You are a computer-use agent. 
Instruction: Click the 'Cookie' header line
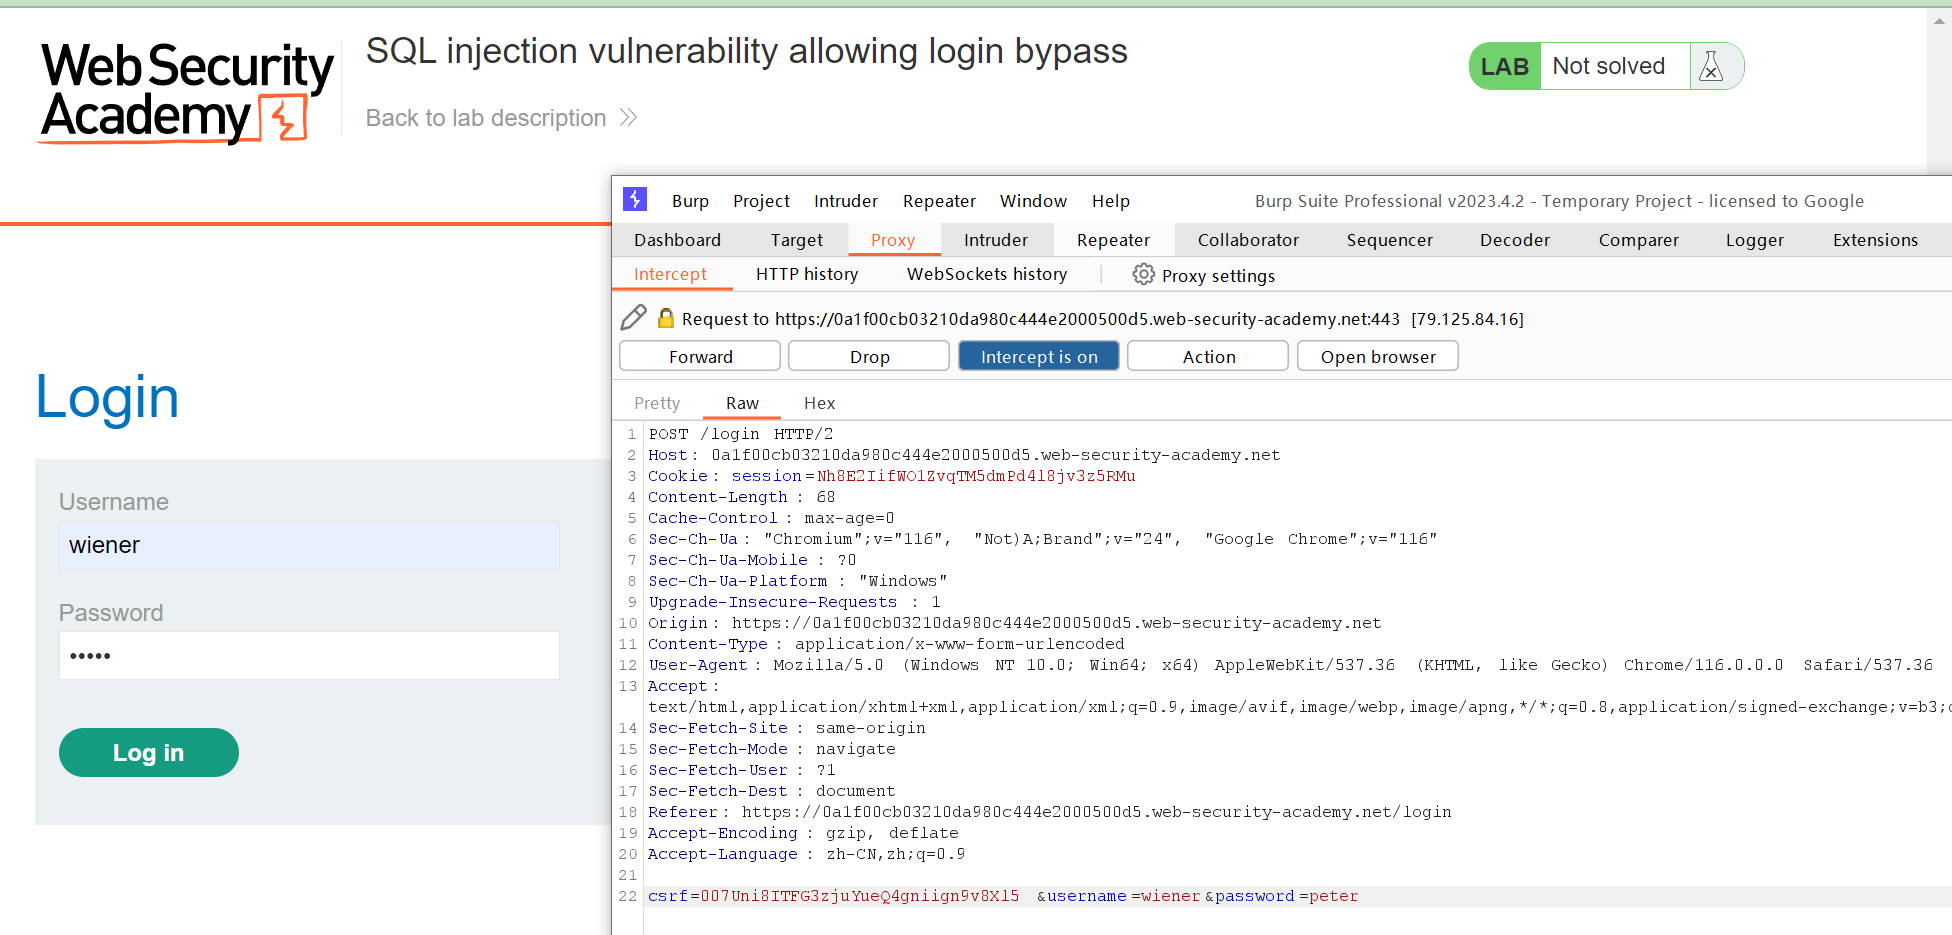[x=892, y=476]
